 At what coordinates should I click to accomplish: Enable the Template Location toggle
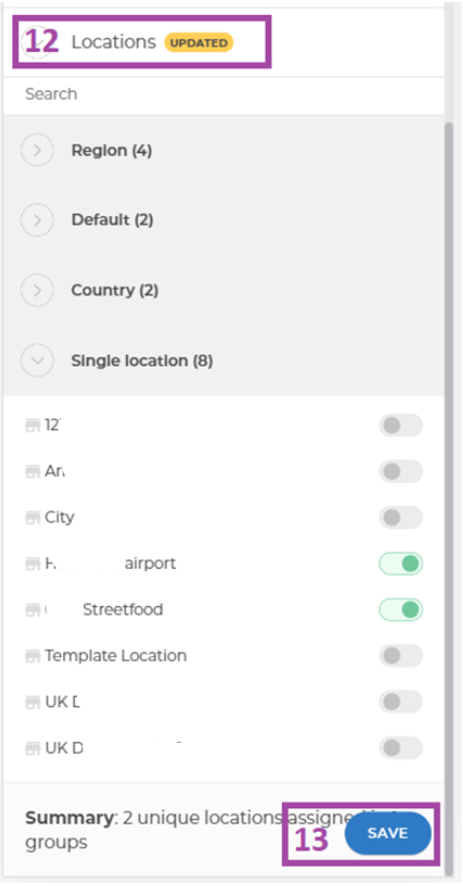[x=400, y=655]
